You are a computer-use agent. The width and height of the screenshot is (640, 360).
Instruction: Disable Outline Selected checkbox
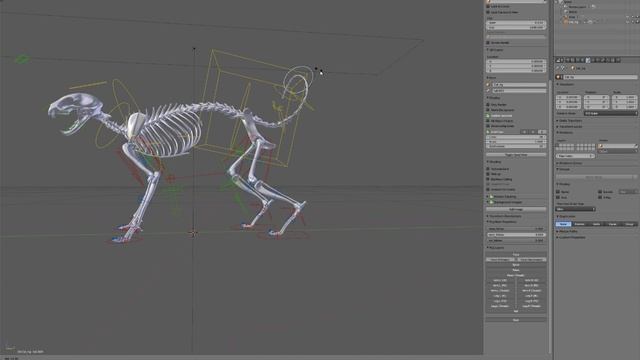coord(488,116)
